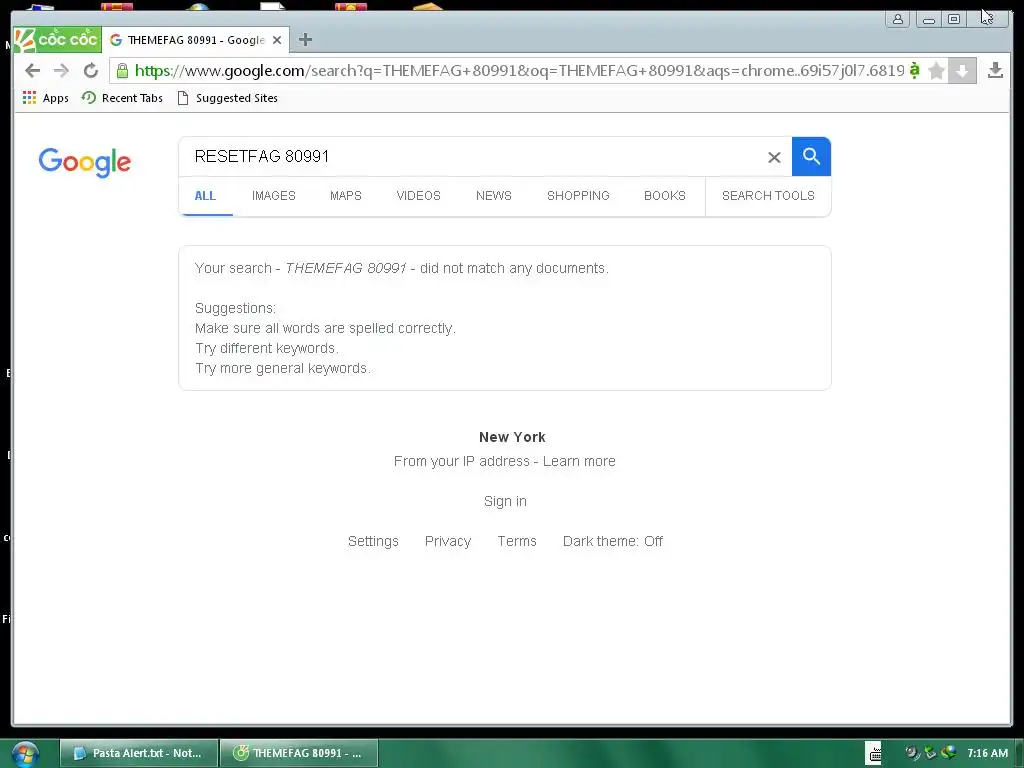Open the Settings footer link

click(x=373, y=541)
